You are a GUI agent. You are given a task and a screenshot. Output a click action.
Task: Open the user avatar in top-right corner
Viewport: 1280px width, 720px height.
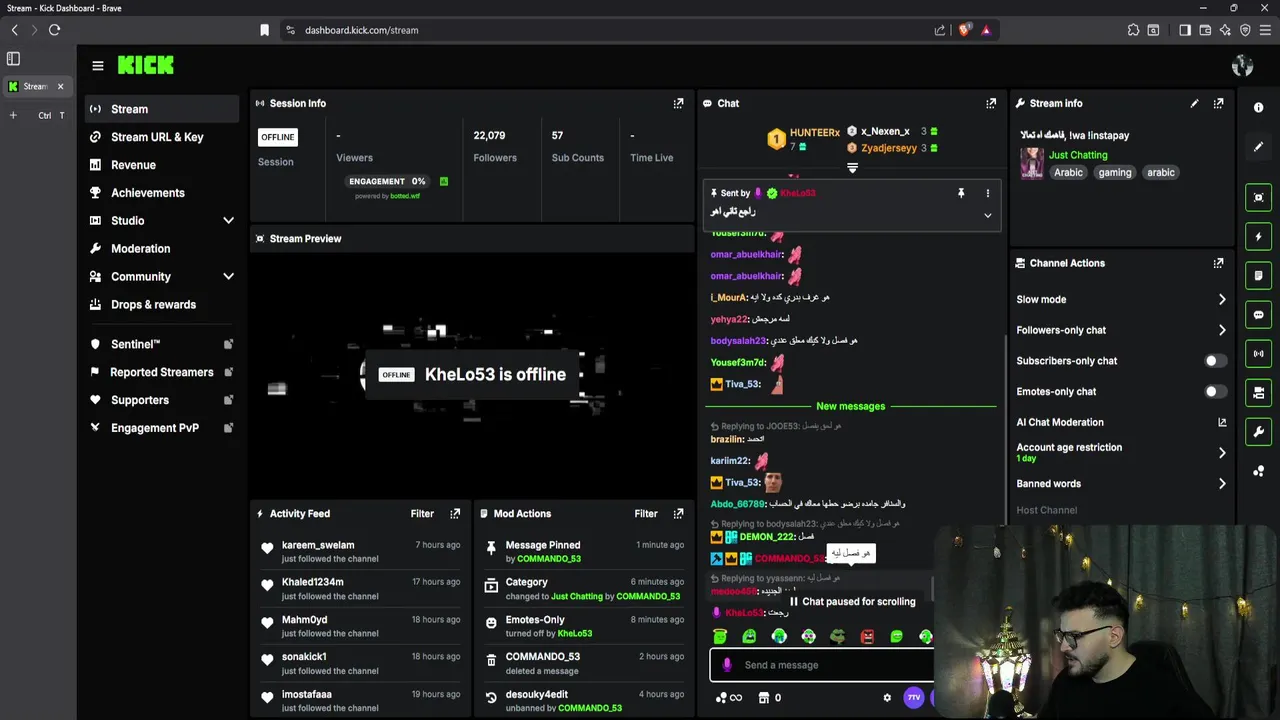click(1242, 66)
